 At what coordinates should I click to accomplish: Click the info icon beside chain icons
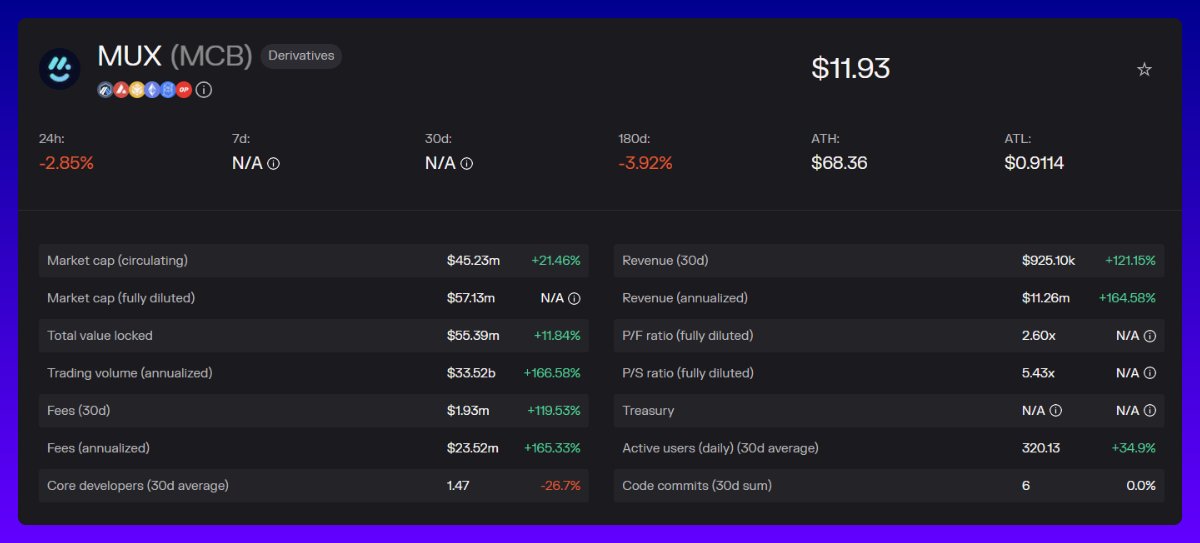coord(204,90)
